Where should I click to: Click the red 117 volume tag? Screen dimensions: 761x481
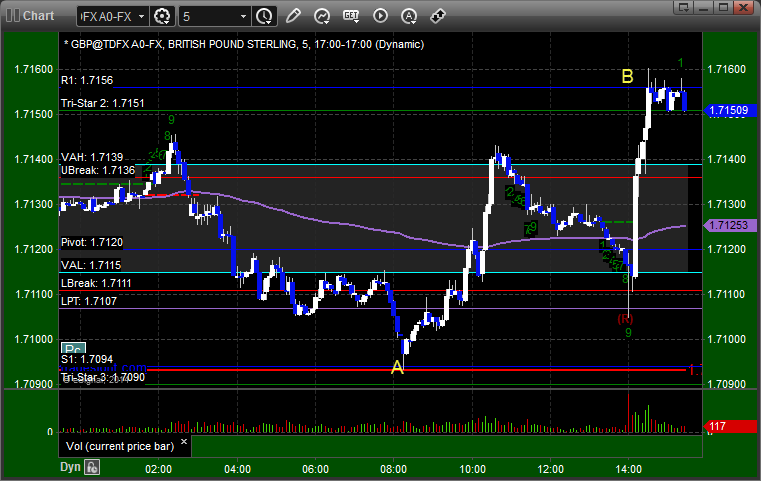tap(729, 427)
